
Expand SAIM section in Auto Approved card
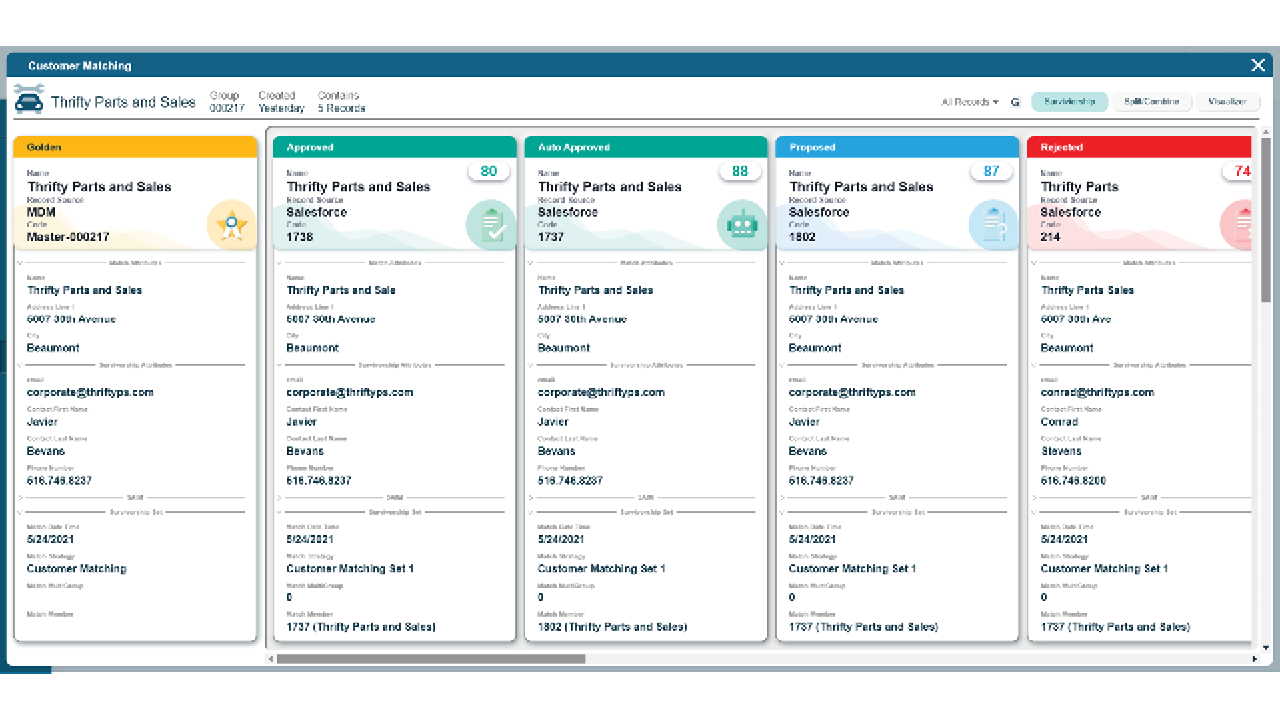tap(531, 497)
